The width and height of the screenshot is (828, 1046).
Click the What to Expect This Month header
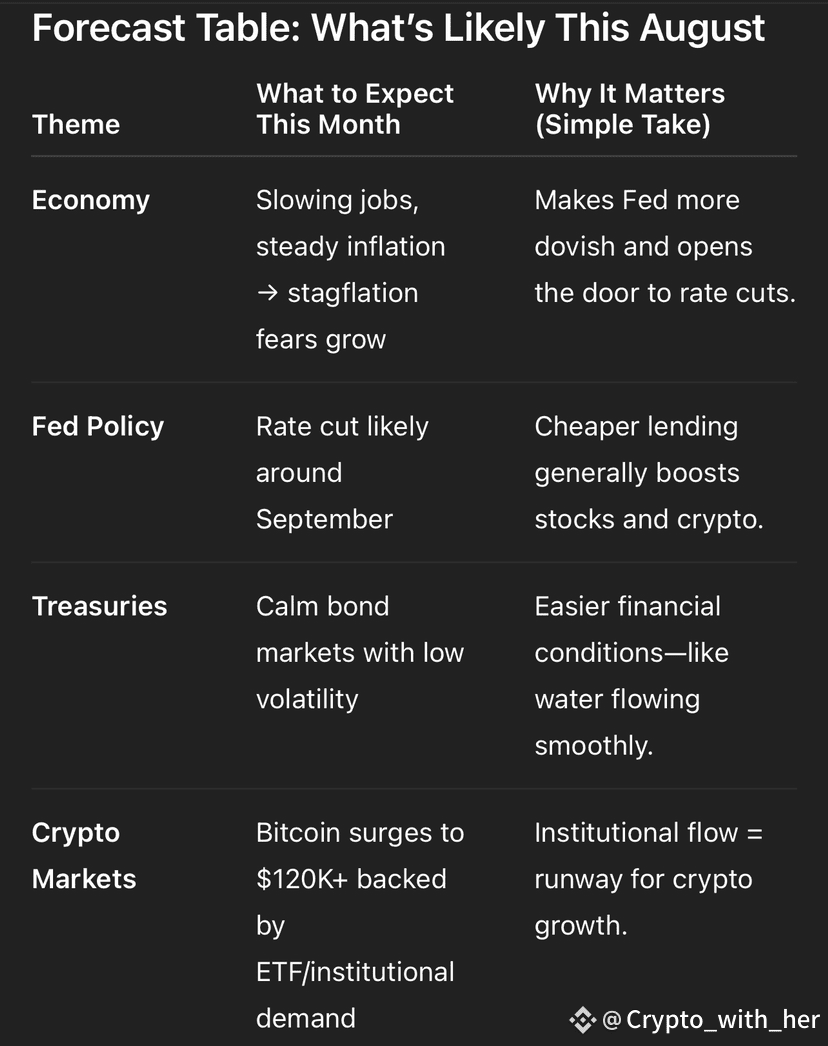coord(355,109)
